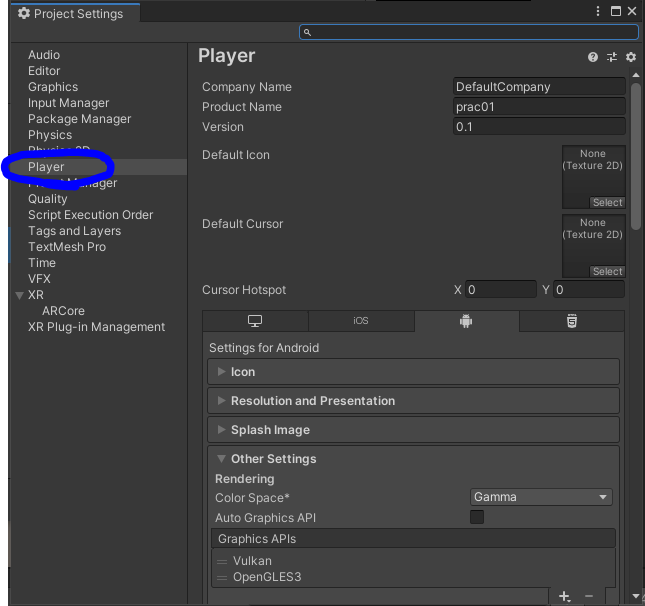Click the Company Name input field

539,87
